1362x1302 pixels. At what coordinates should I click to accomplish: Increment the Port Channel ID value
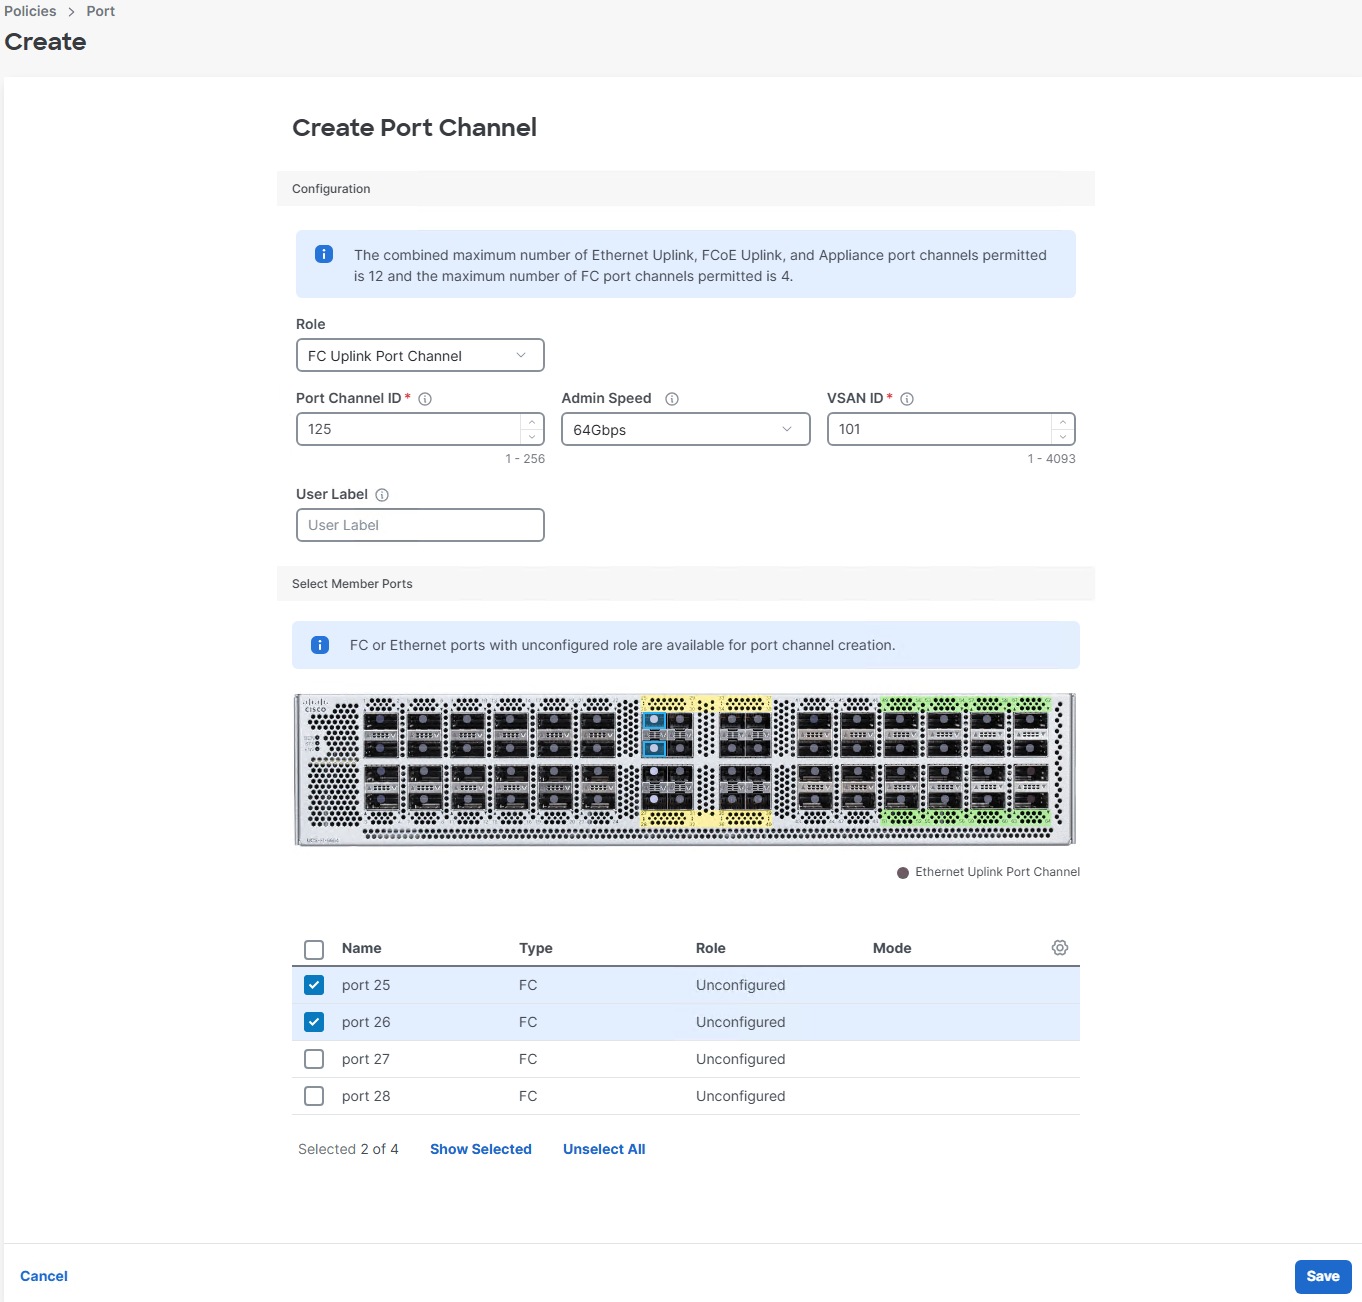[532, 422]
